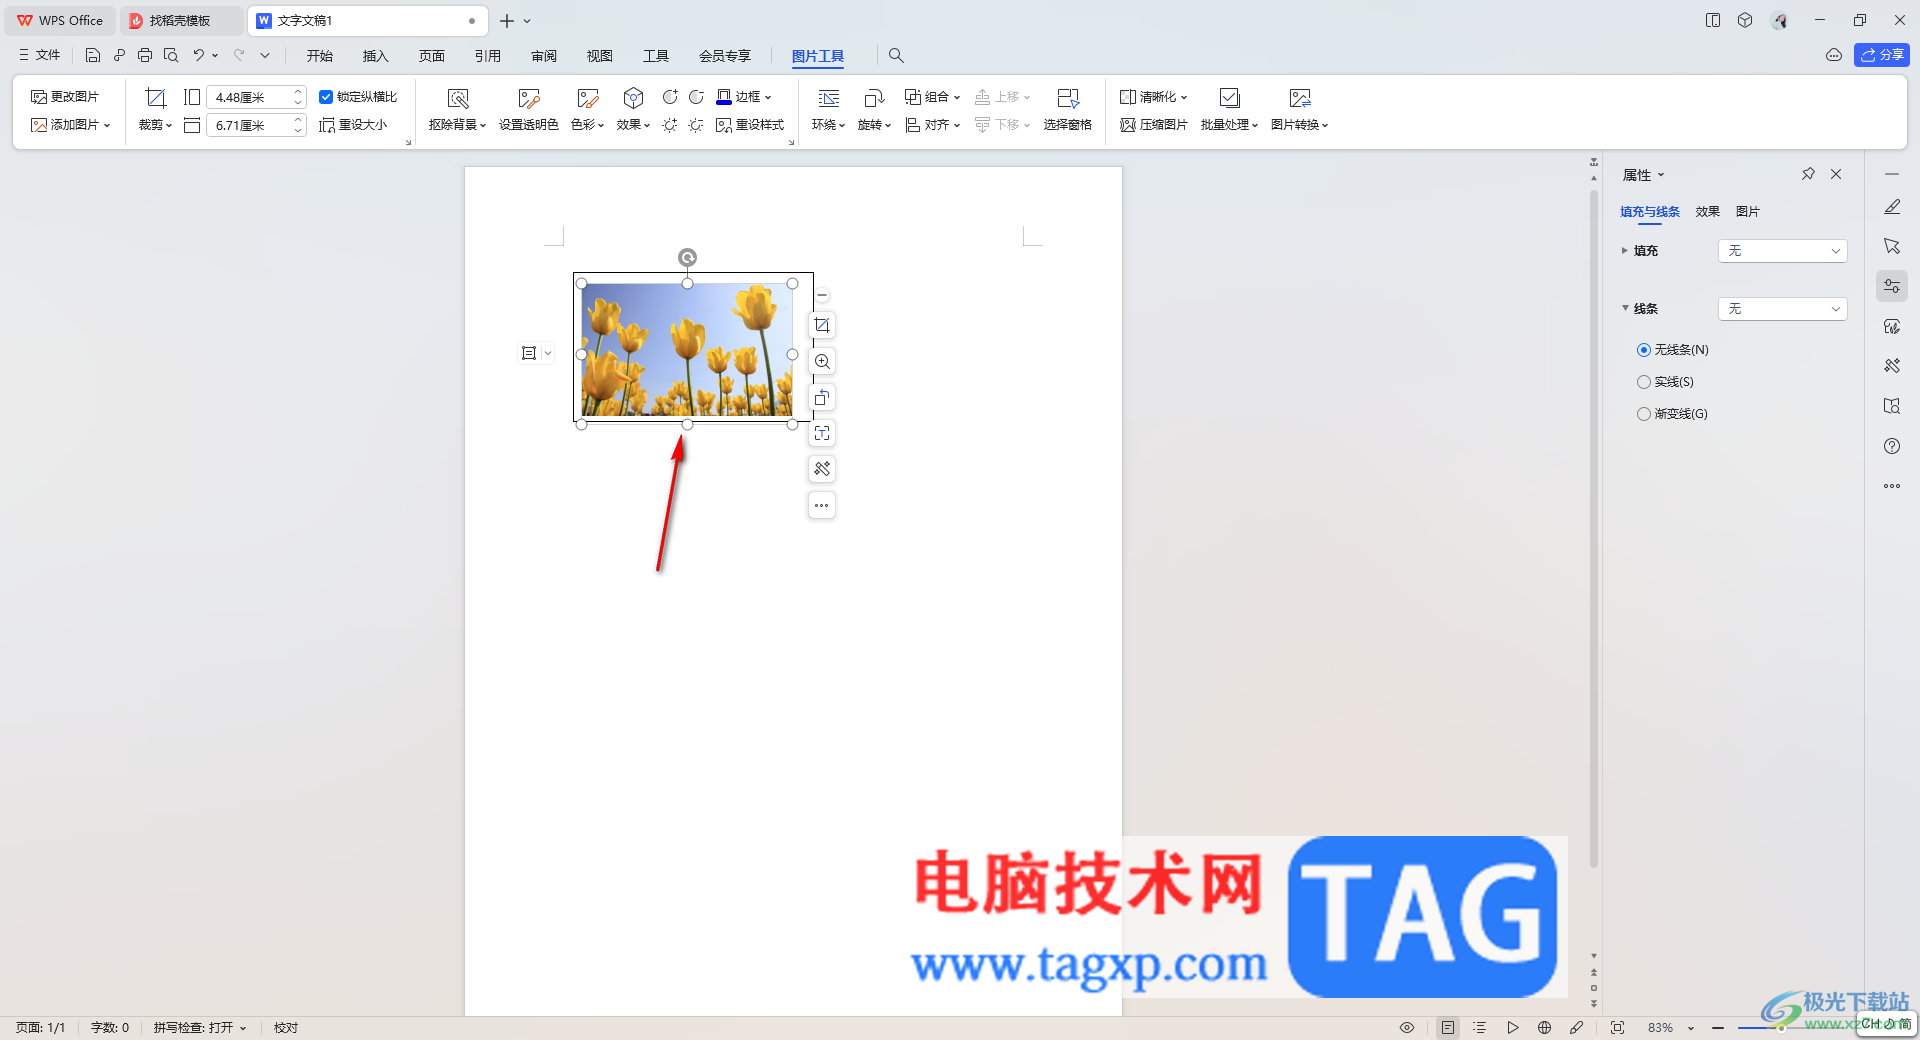Increase brightness sun icon
The width and height of the screenshot is (1920, 1040).
[670, 125]
